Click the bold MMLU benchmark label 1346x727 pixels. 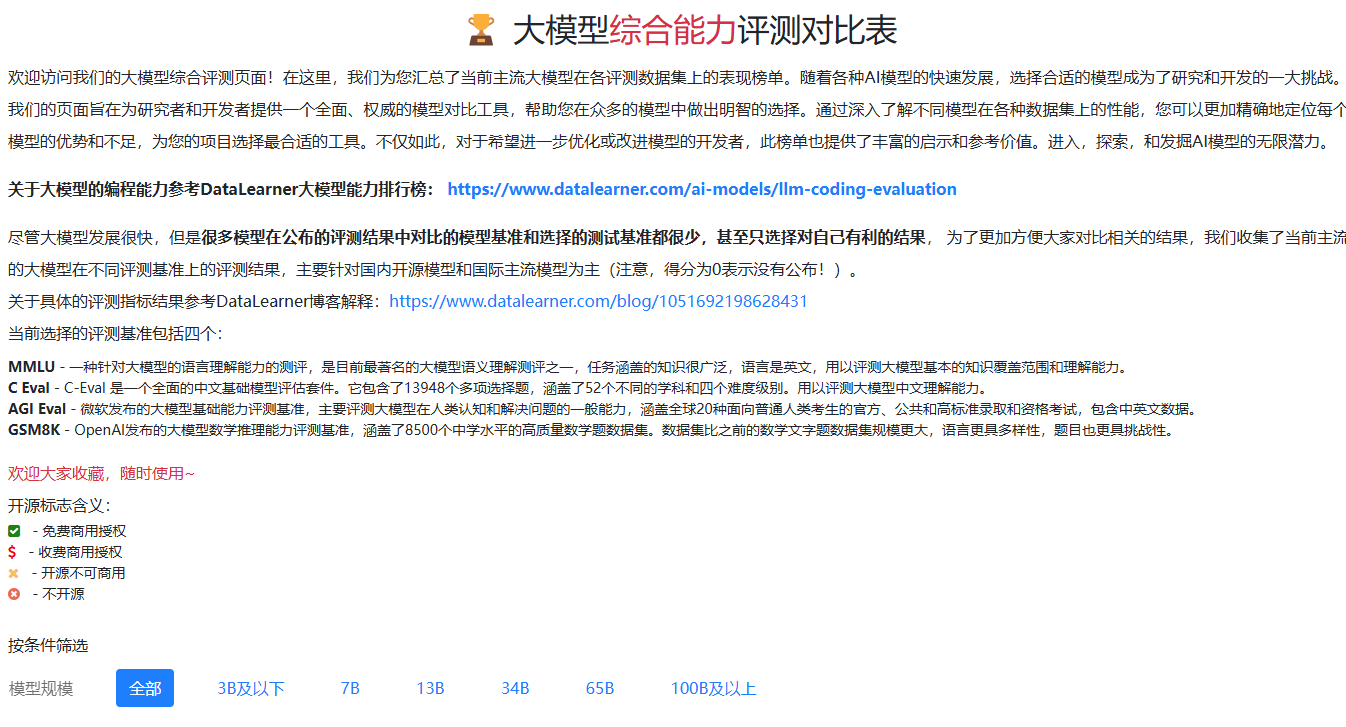(x=31, y=366)
